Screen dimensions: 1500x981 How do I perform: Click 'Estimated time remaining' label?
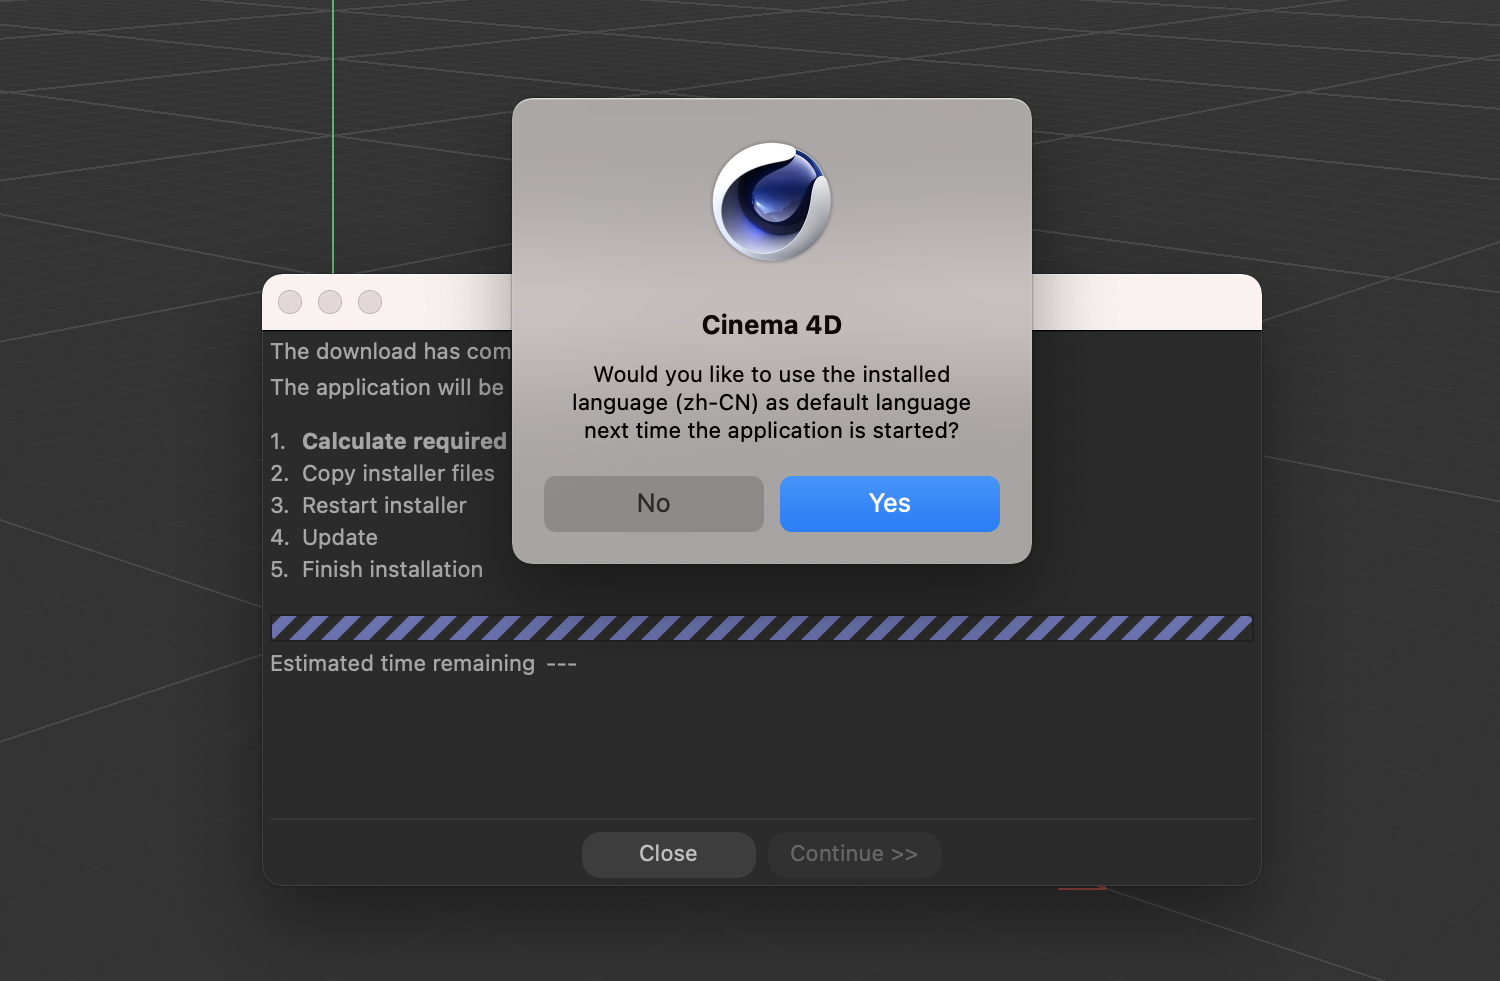click(x=402, y=663)
